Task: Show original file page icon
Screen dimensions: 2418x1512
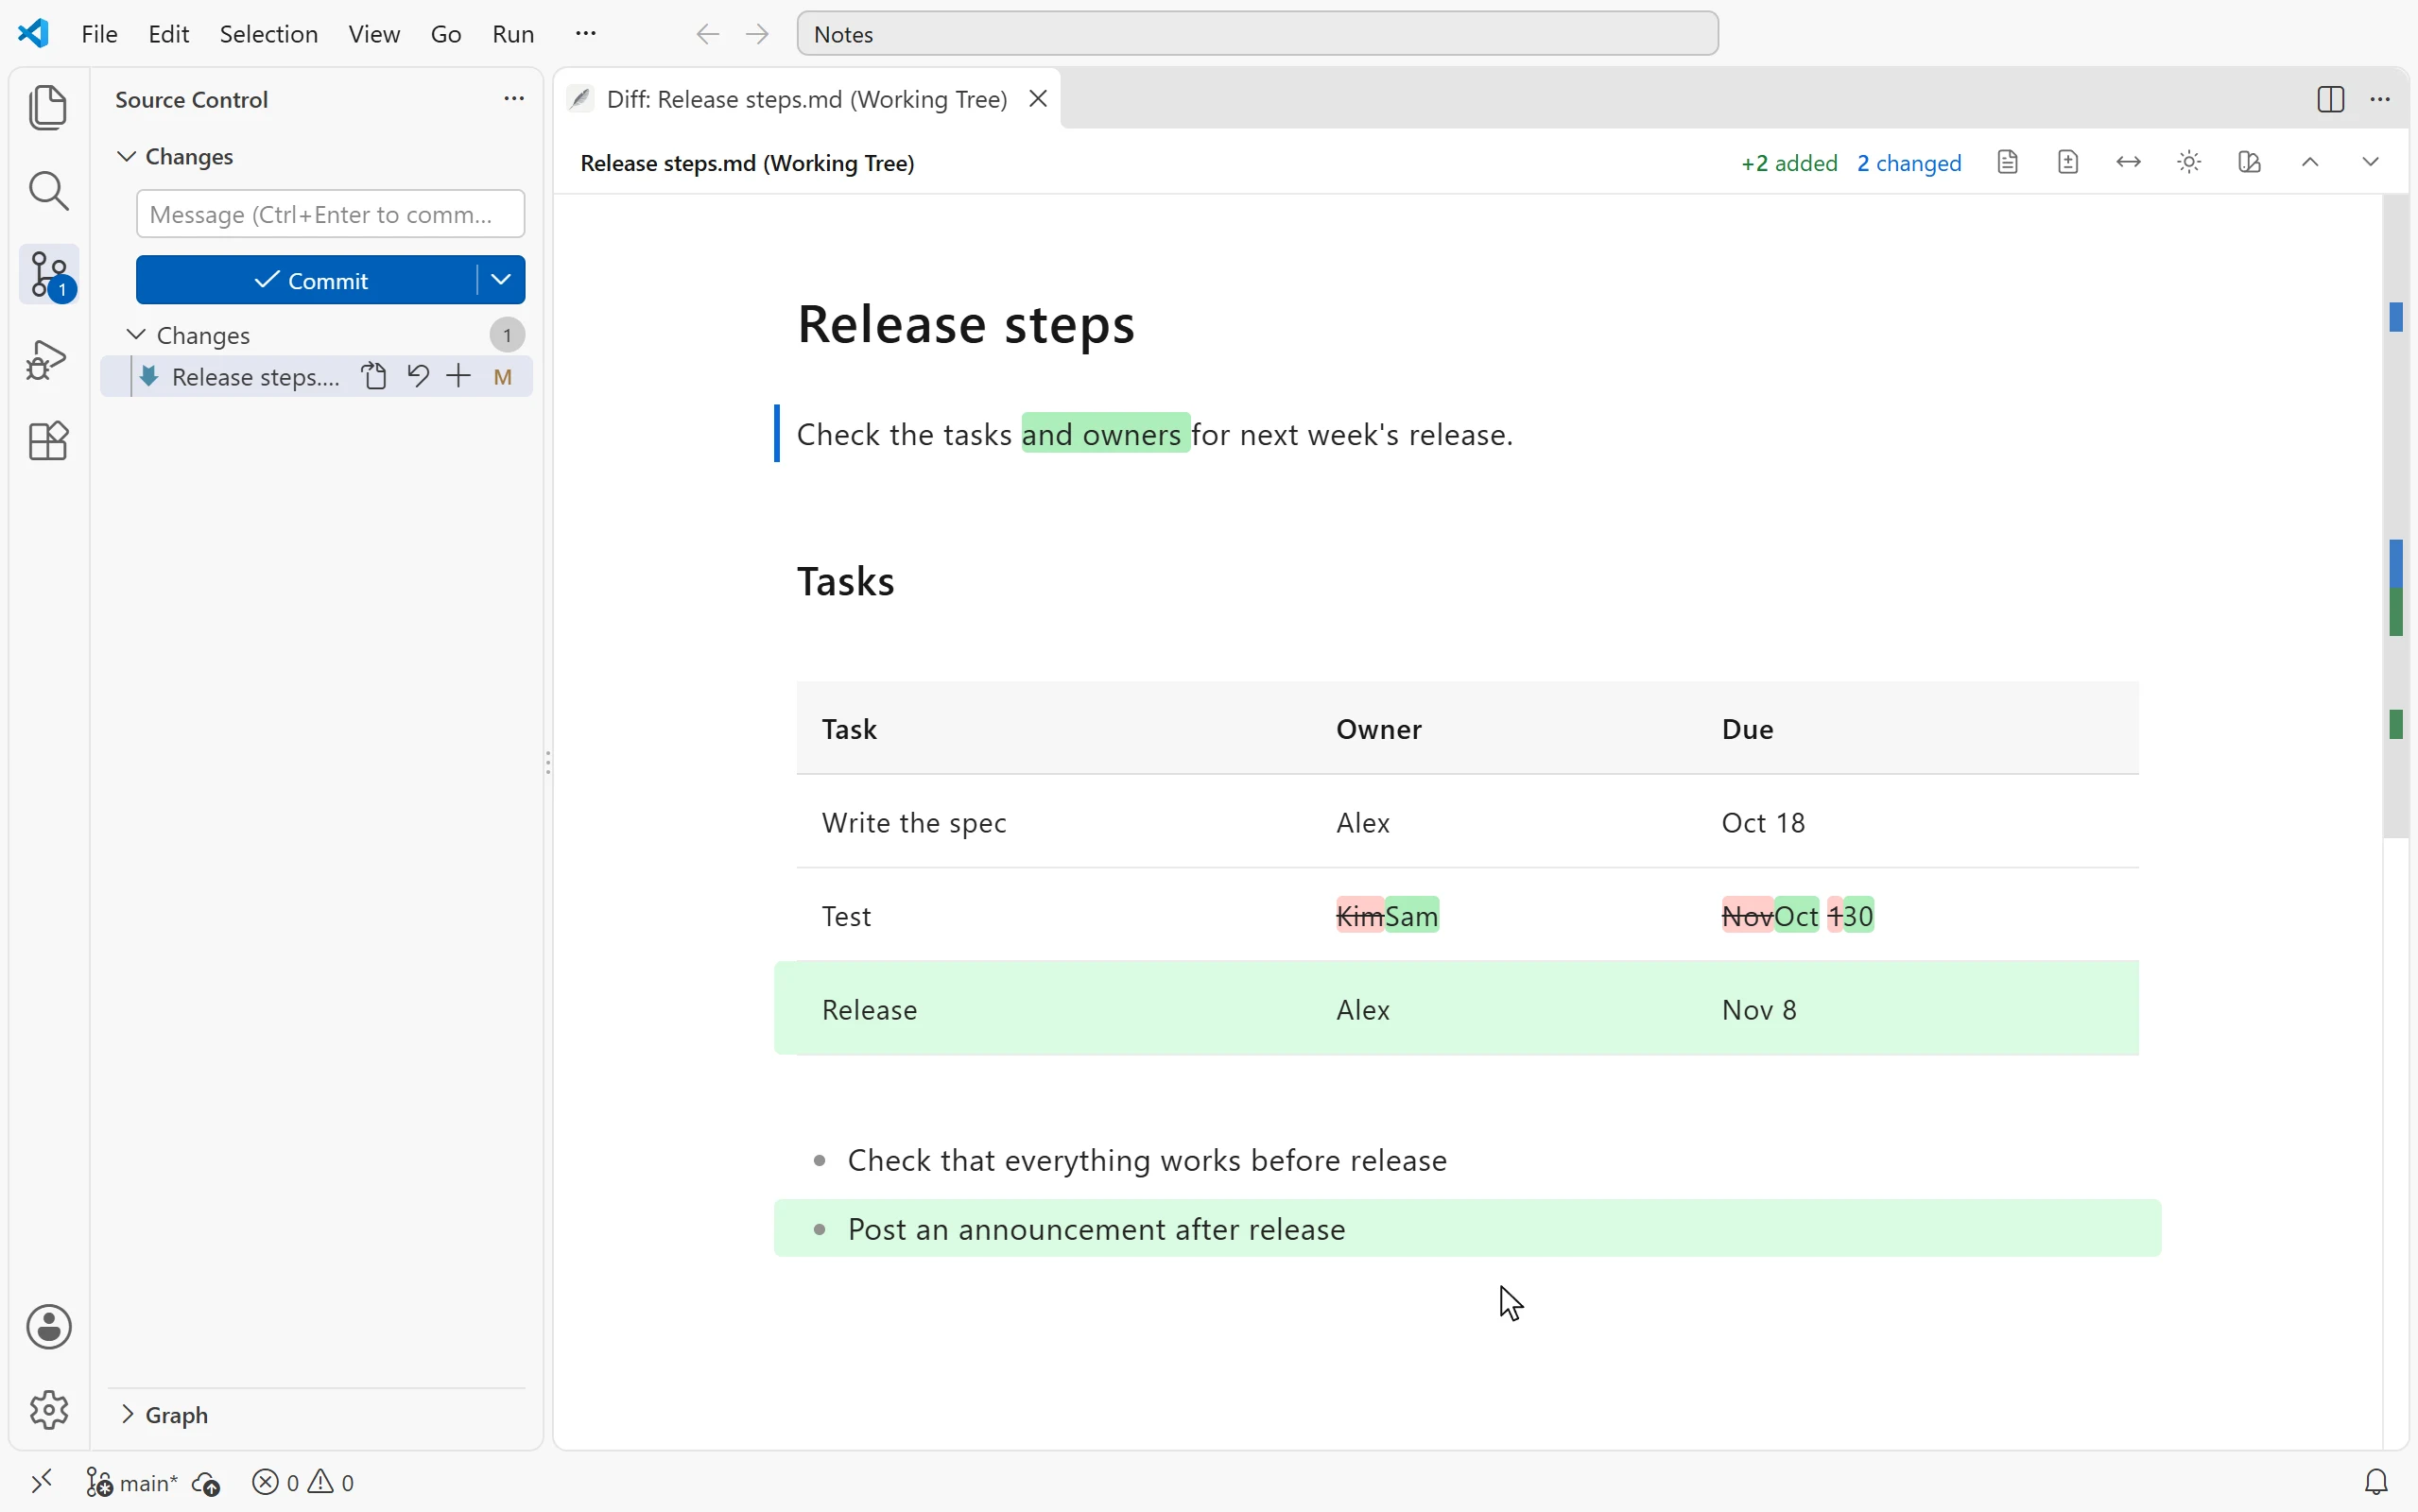Action: point(2007,162)
